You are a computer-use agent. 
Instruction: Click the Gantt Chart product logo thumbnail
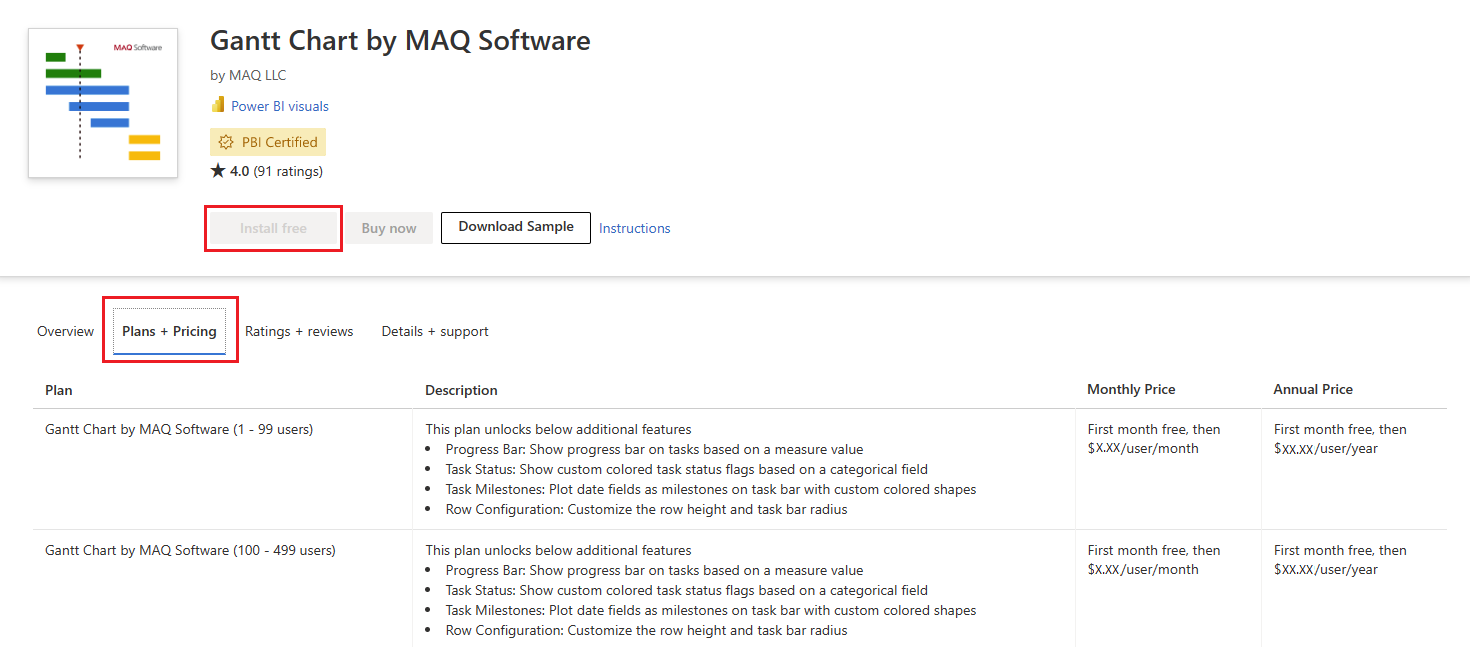coord(103,103)
